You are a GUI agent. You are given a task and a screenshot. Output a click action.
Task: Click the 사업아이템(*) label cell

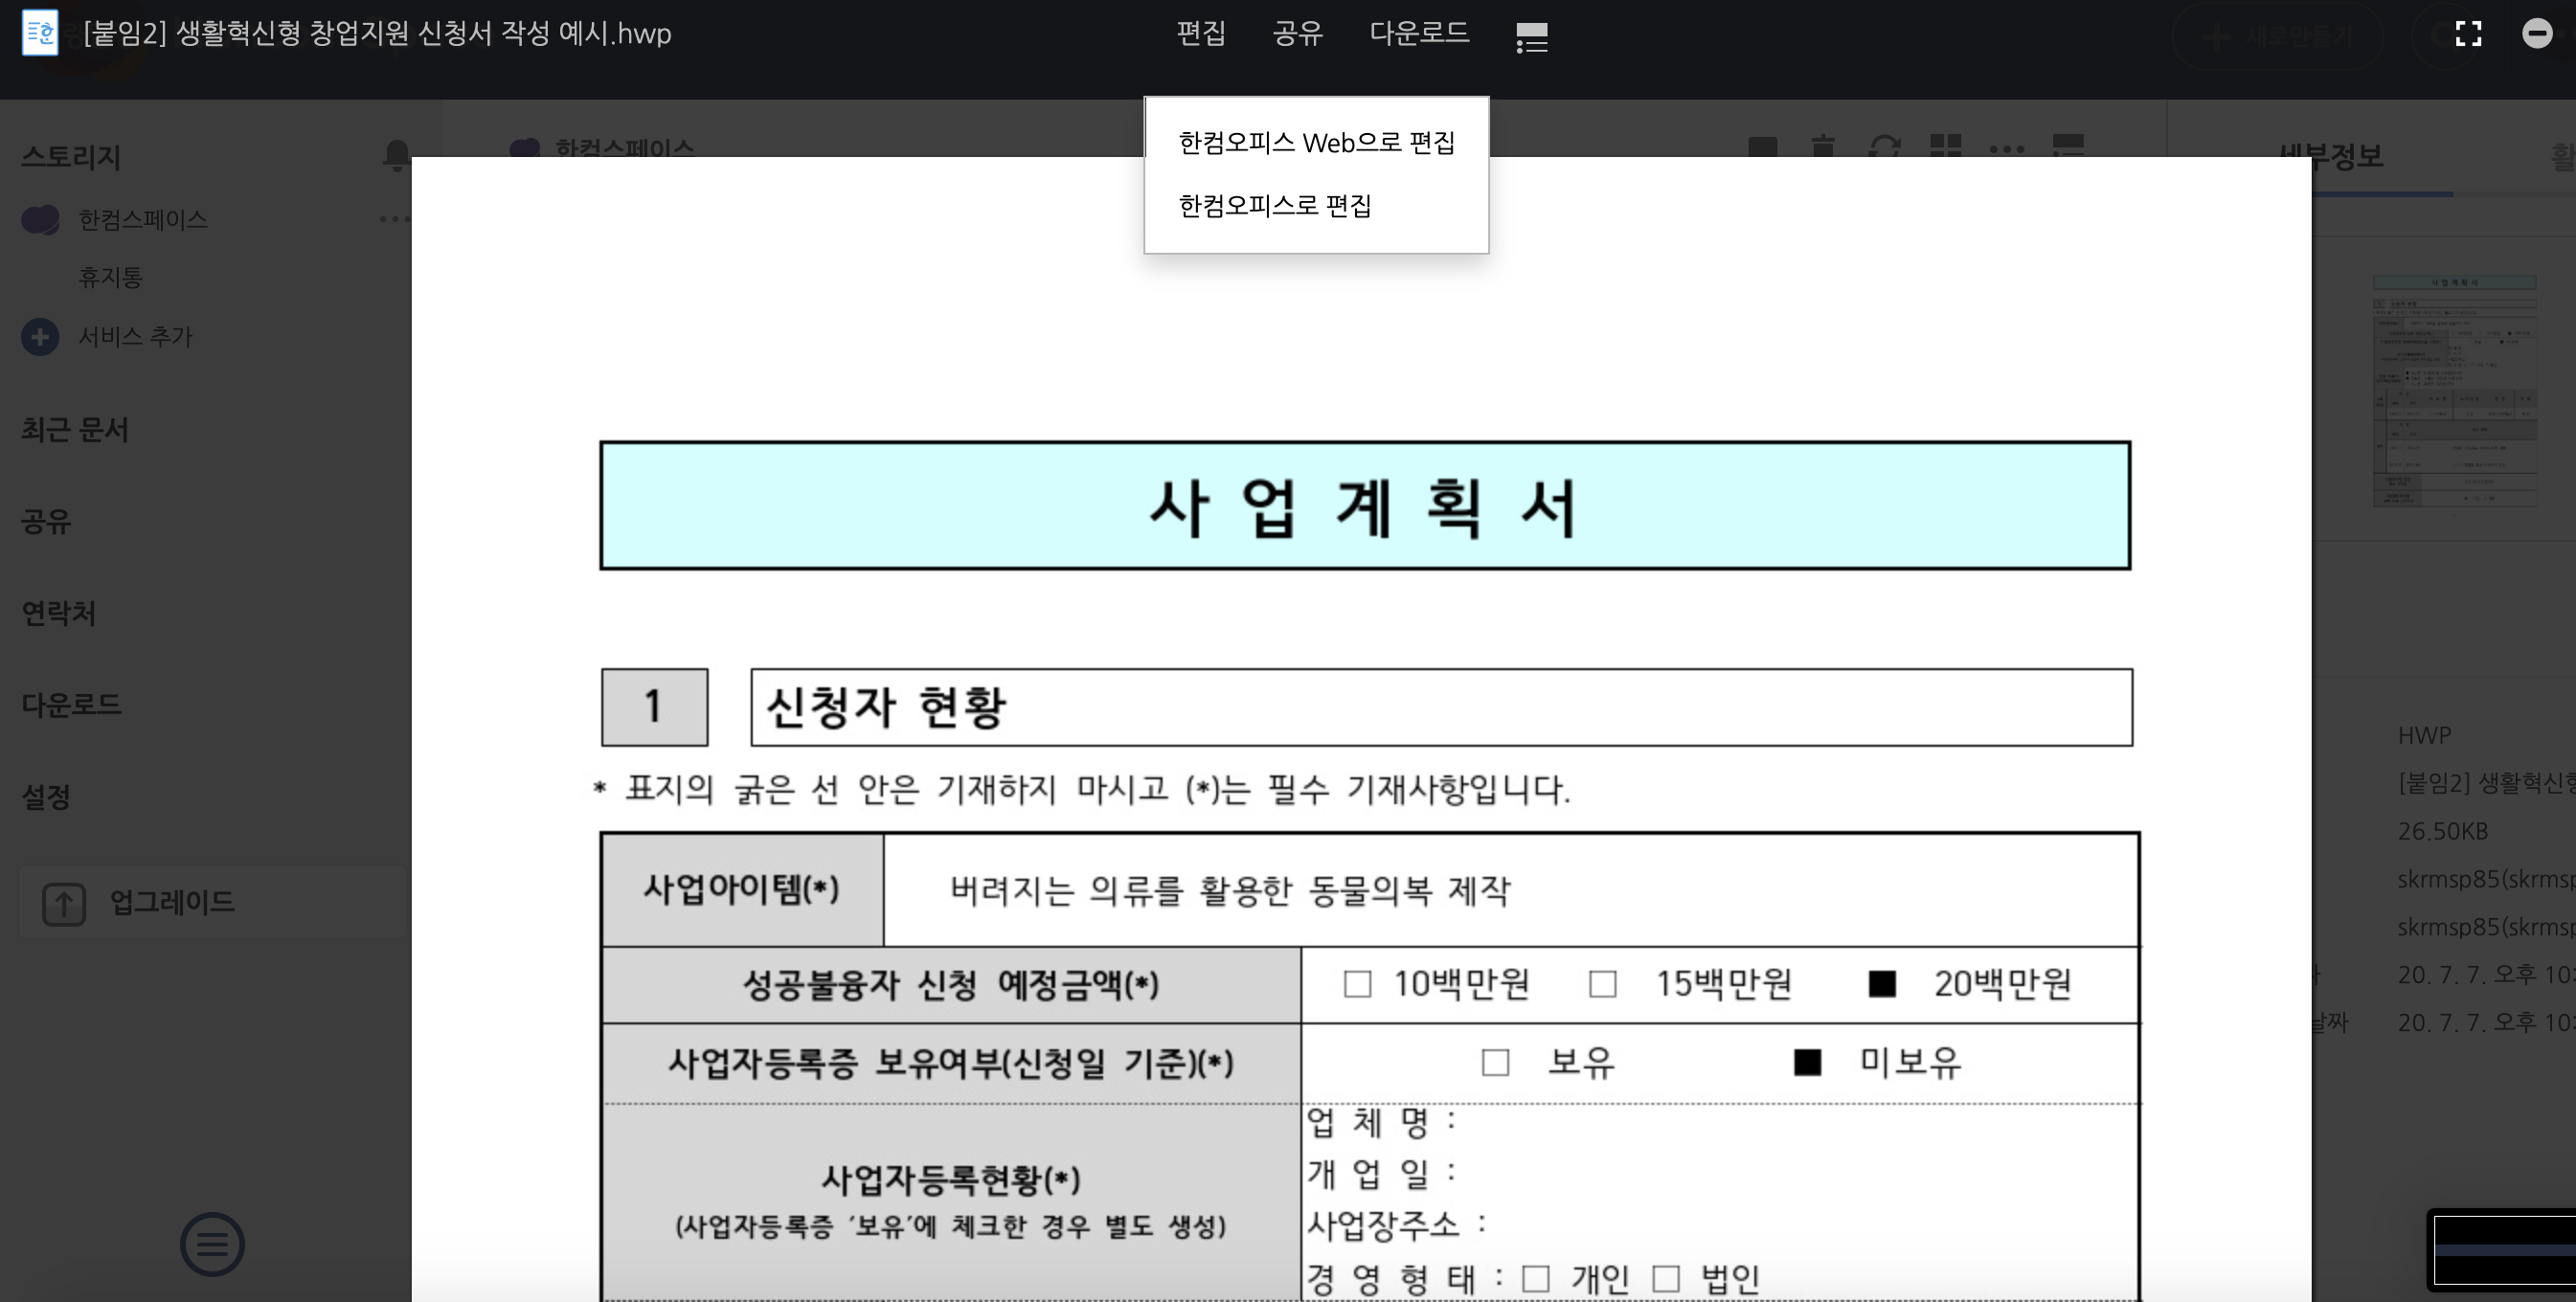741,889
